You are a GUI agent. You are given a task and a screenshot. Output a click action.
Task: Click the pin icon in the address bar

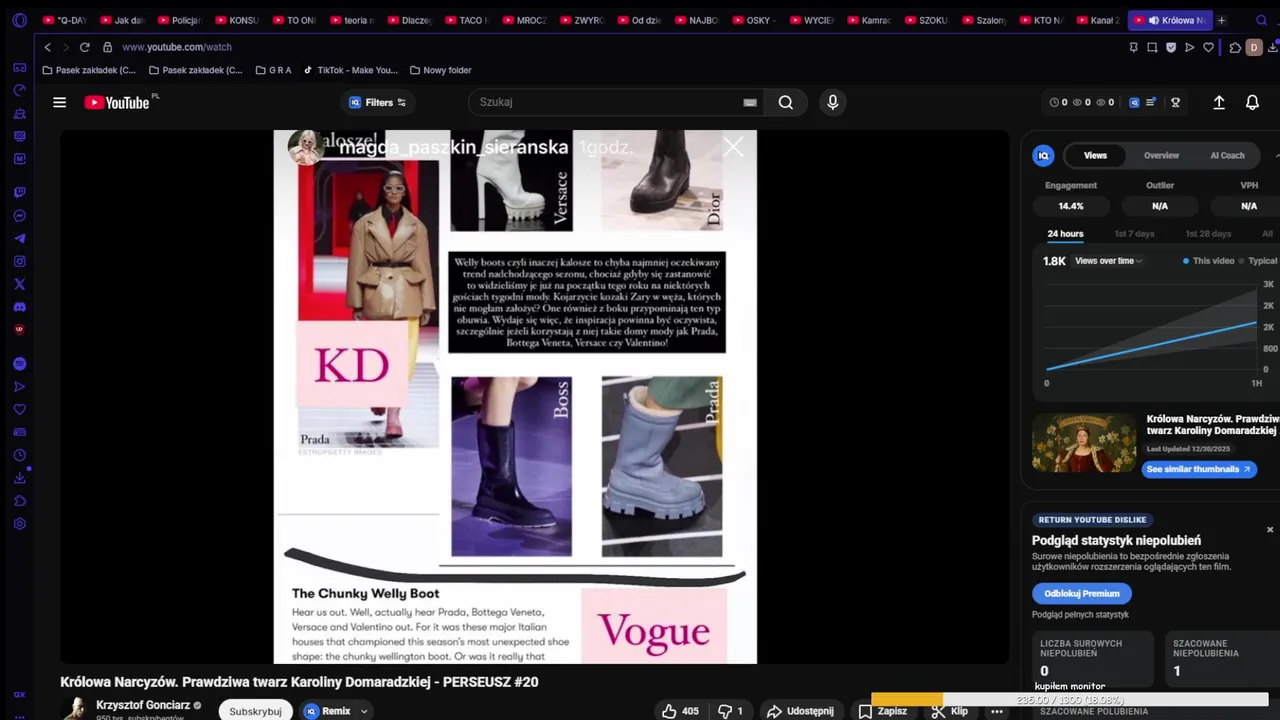pos(1133,47)
